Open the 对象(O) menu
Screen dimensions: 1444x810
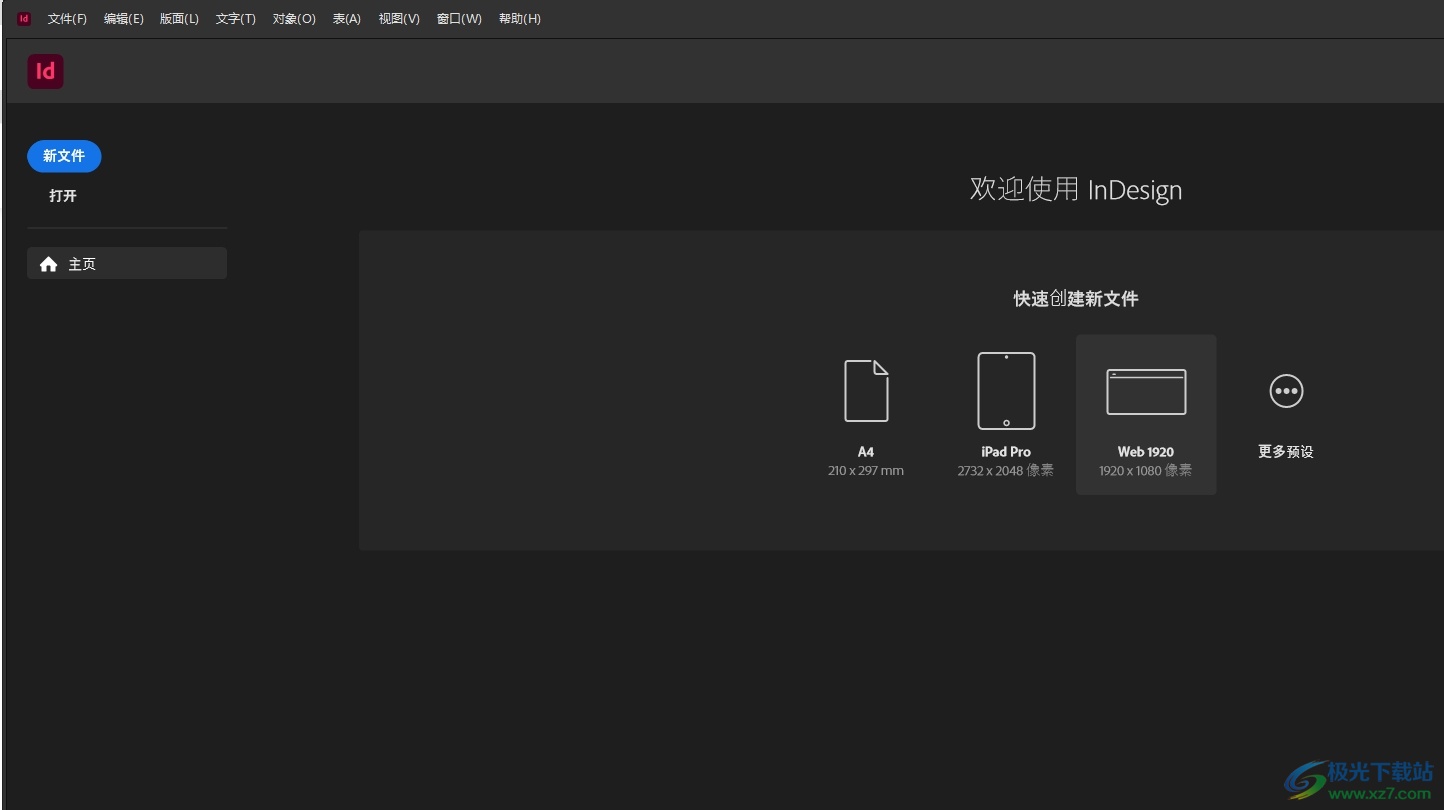coord(294,19)
